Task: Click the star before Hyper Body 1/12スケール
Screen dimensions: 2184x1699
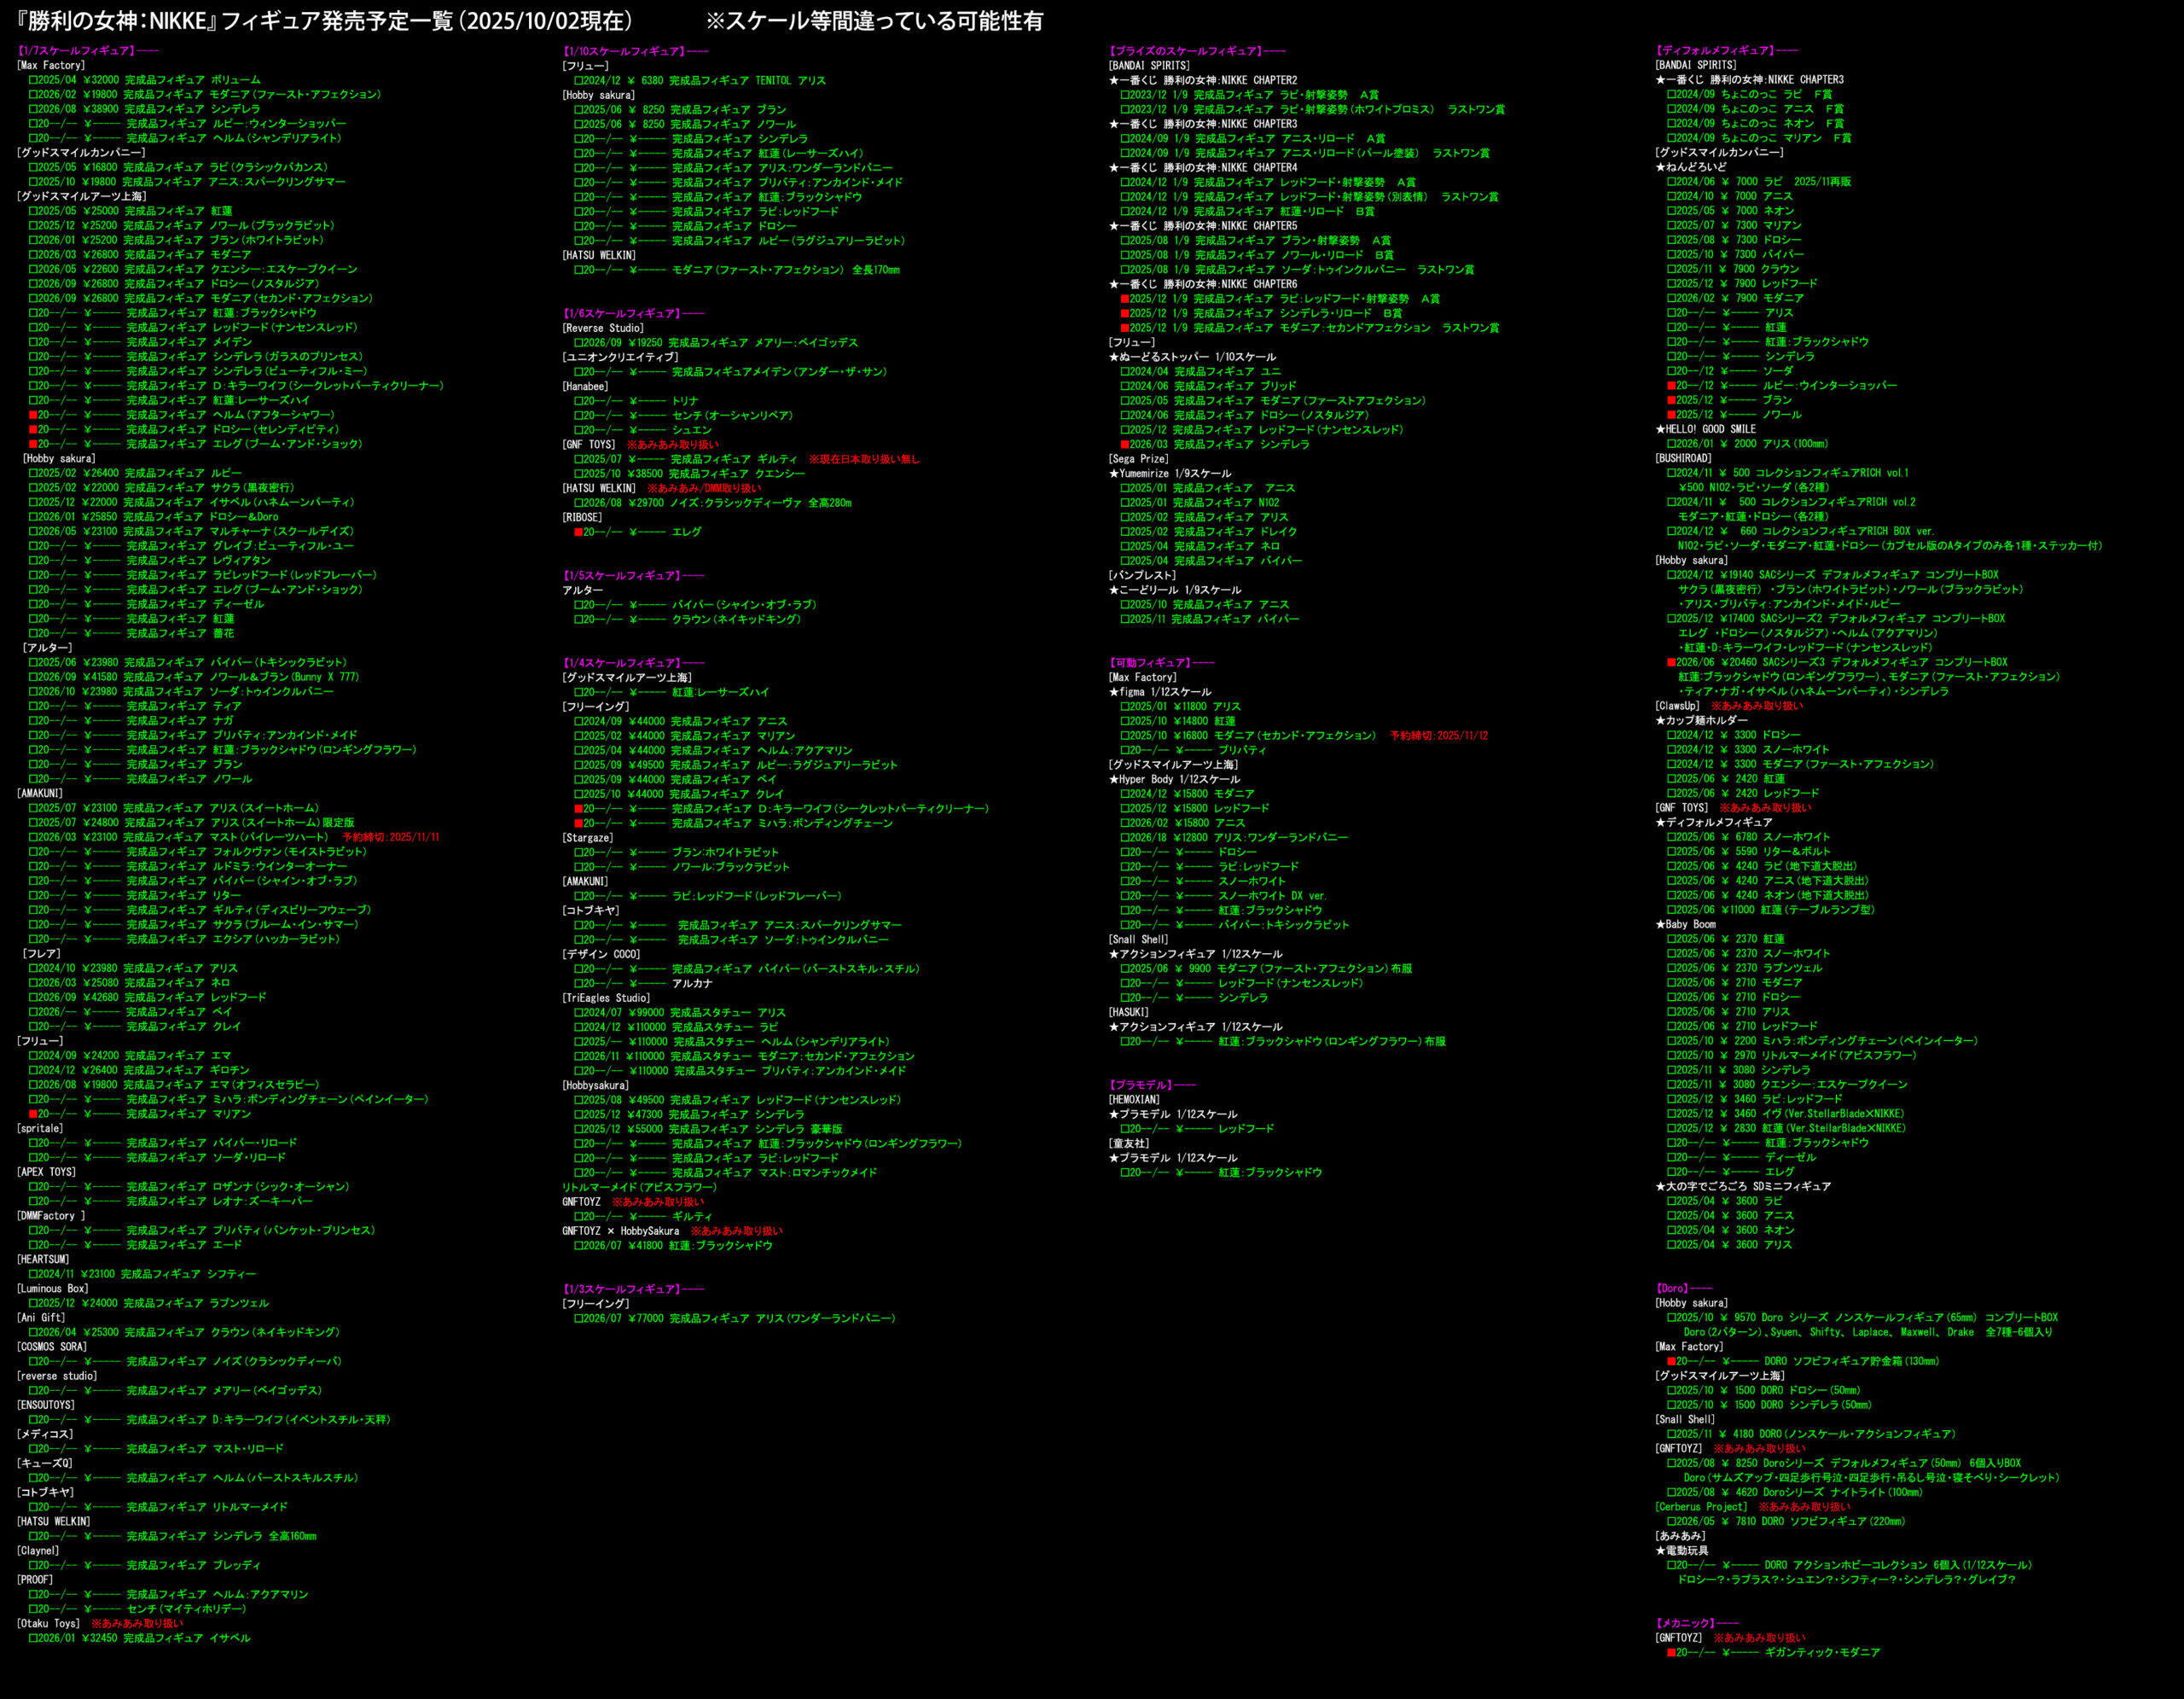Action: [x=1114, y=779]
